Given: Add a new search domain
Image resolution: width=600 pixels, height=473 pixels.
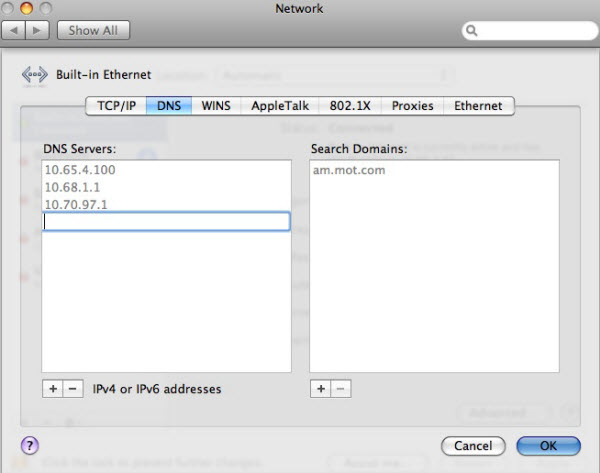Looking at the screenshot, I should click(x=320, y=389).
